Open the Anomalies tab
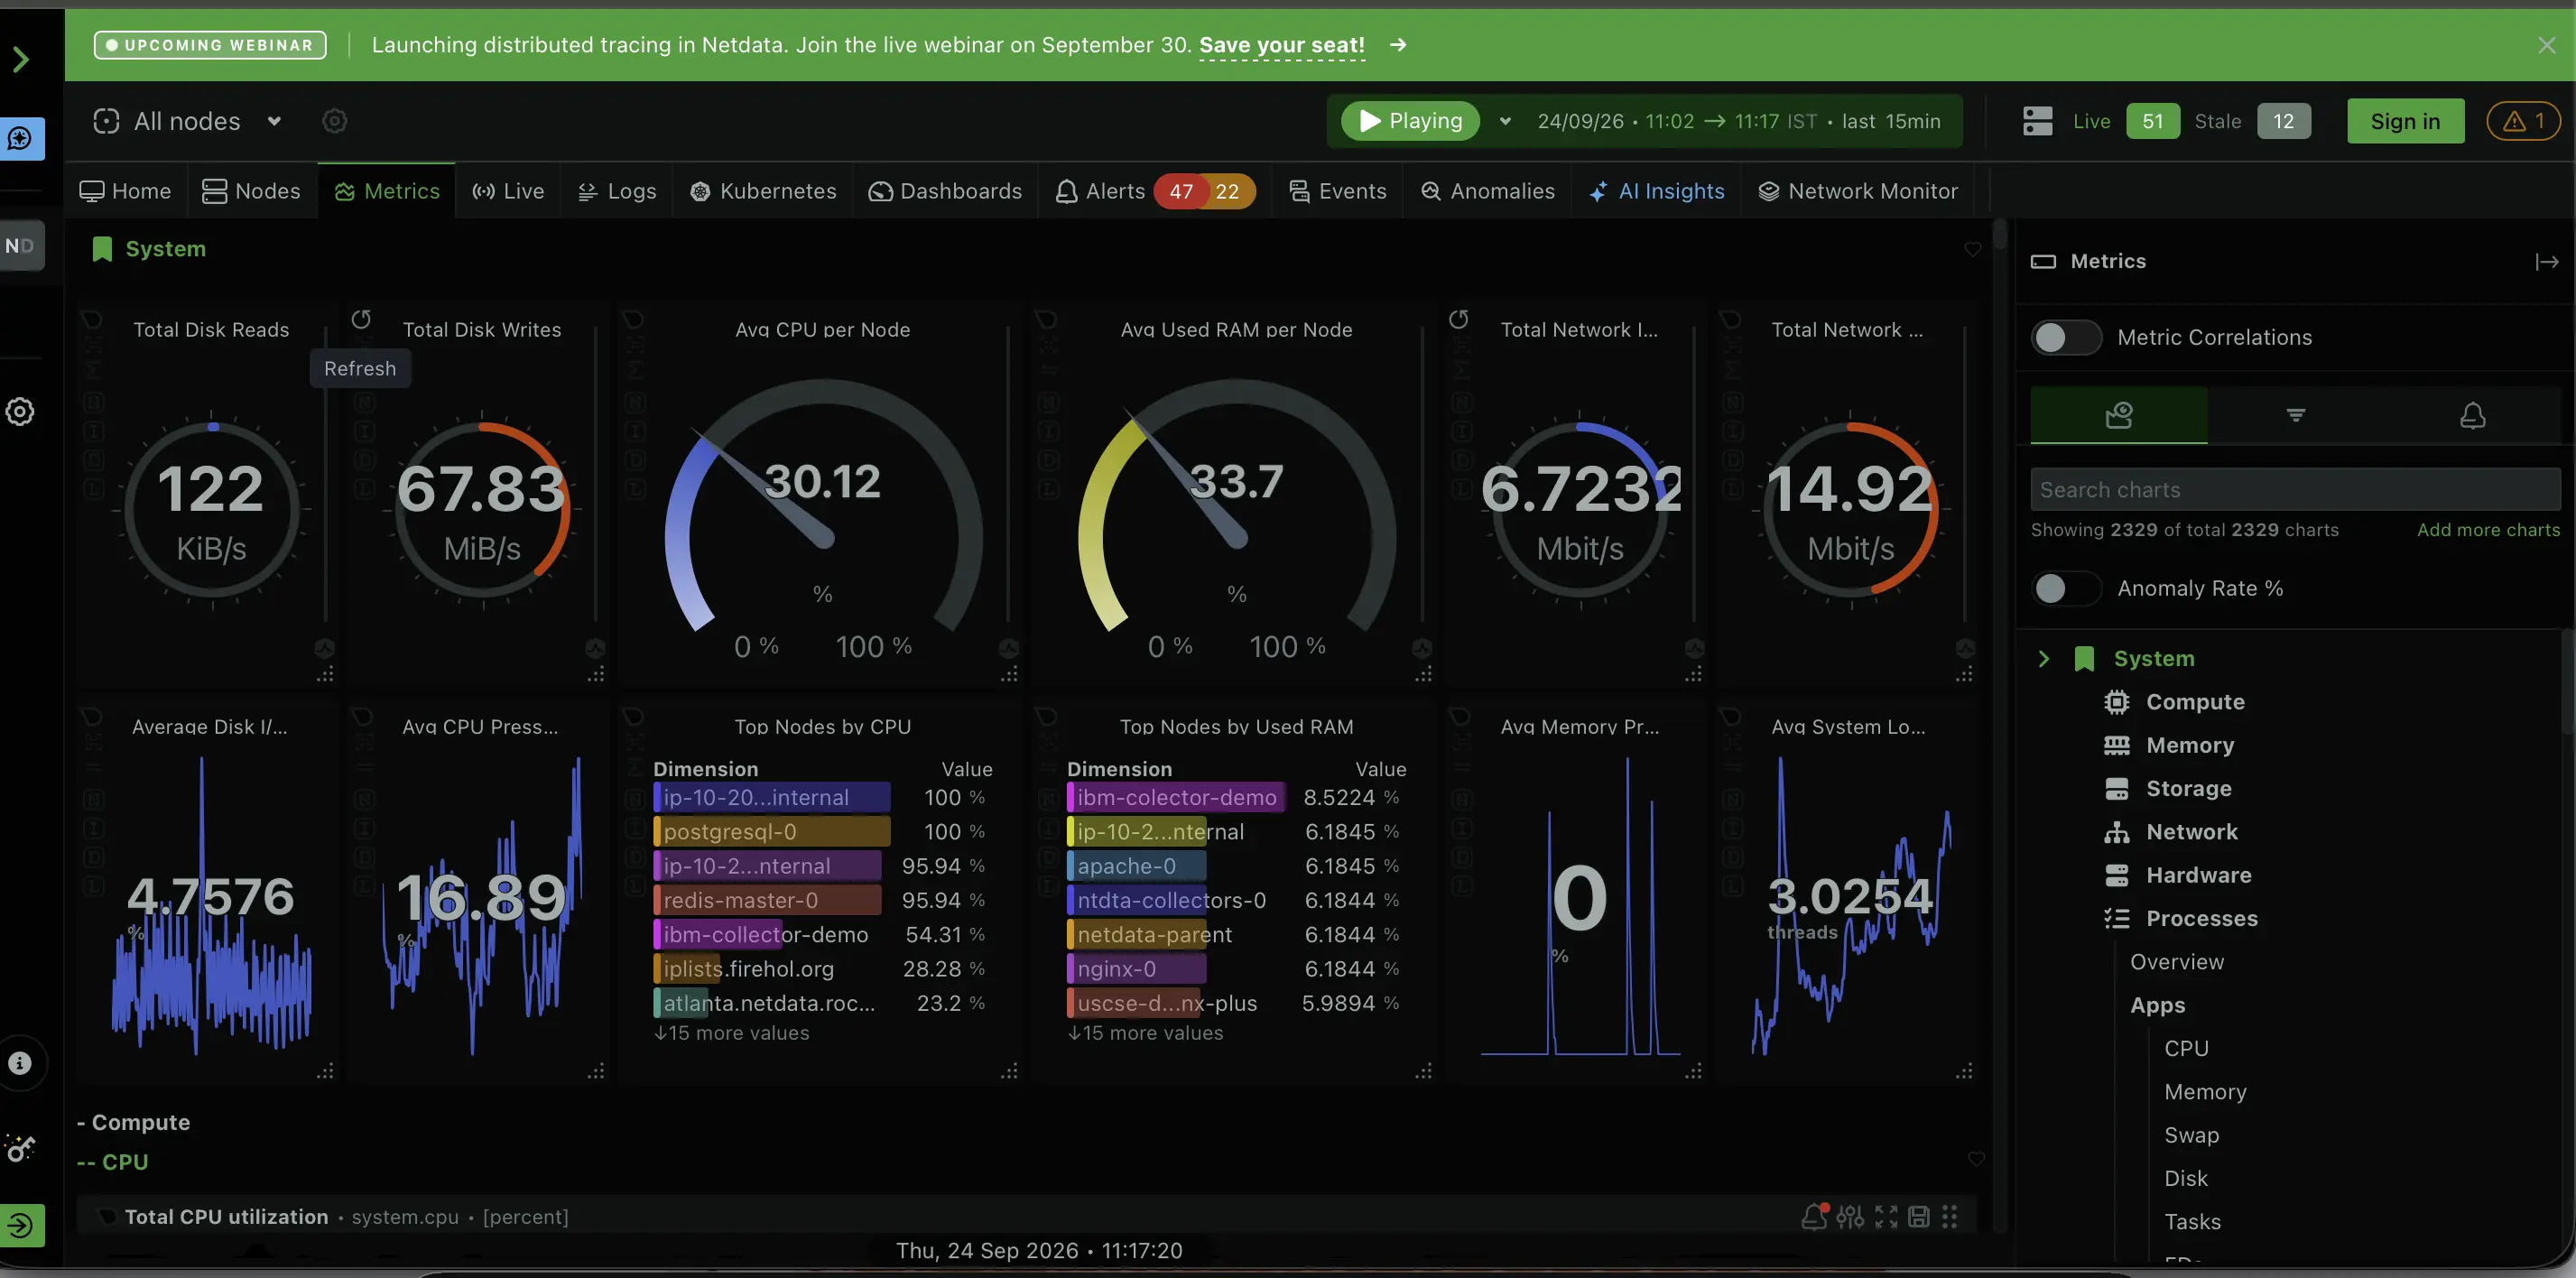2576x1278 pixels. tap(1488, 191)
